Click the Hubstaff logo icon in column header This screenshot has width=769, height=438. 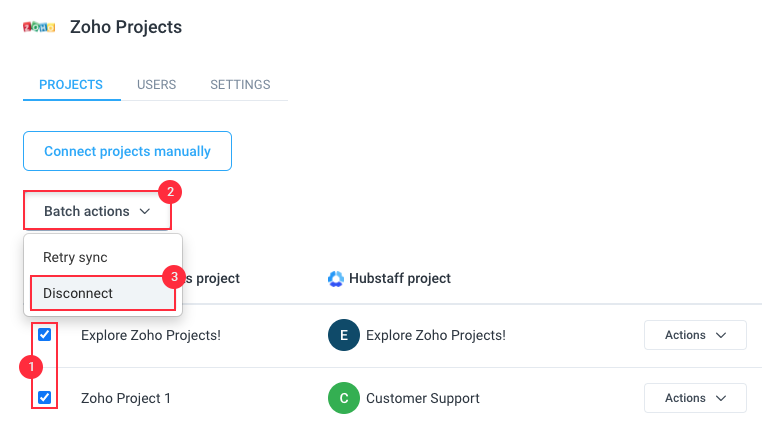(336, 279)
